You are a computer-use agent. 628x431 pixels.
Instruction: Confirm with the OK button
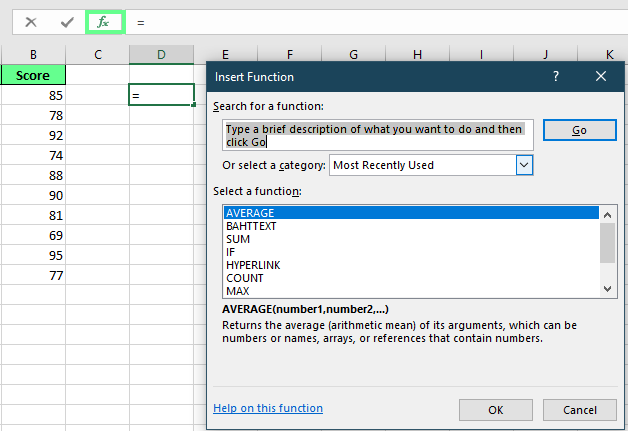495,410
